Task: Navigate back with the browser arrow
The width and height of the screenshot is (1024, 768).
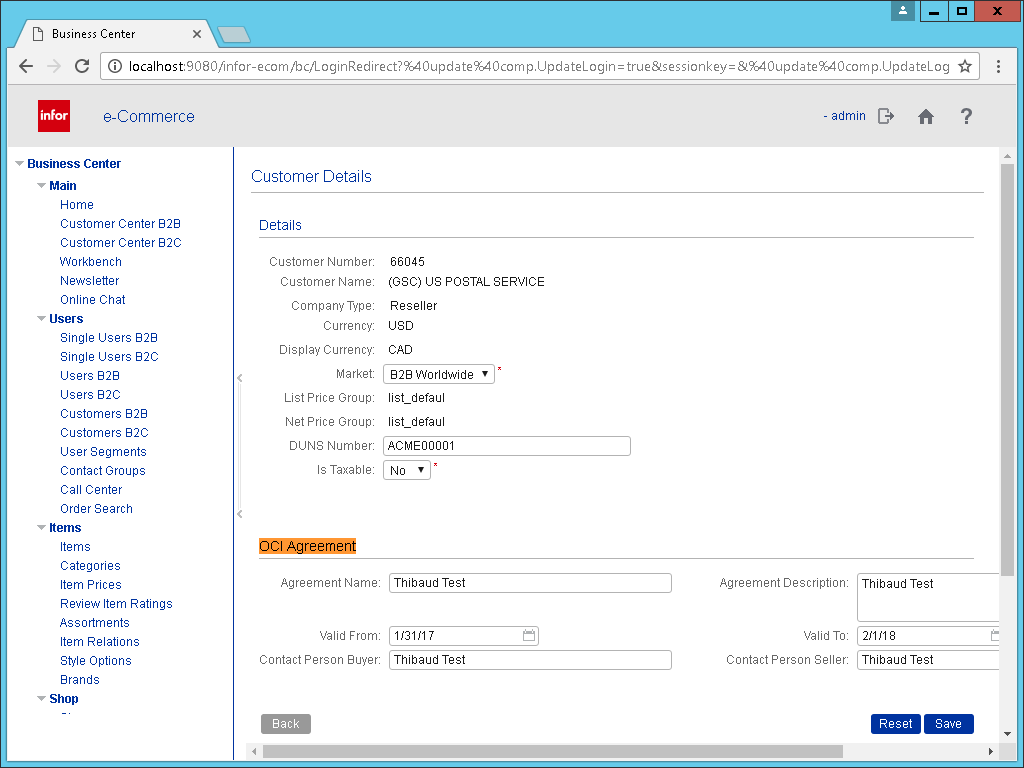Action: 26,66
